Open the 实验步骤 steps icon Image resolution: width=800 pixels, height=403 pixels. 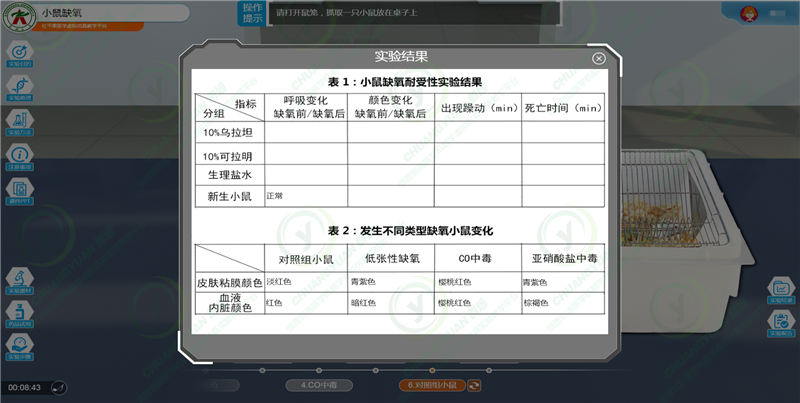[x=20, y=347]
